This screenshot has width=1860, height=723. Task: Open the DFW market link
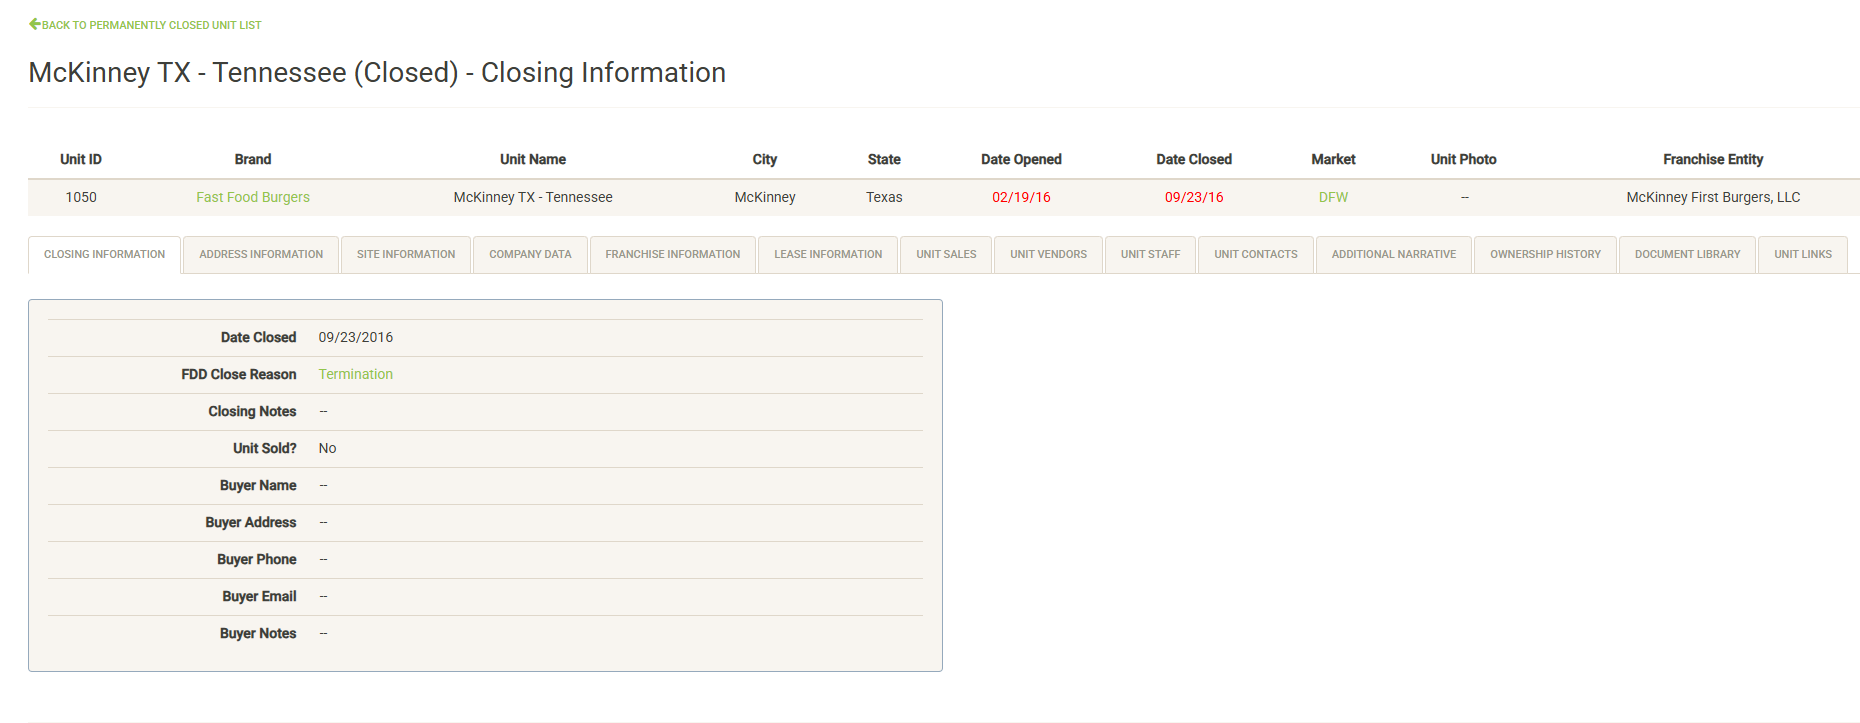click(x=1333, y=197)
